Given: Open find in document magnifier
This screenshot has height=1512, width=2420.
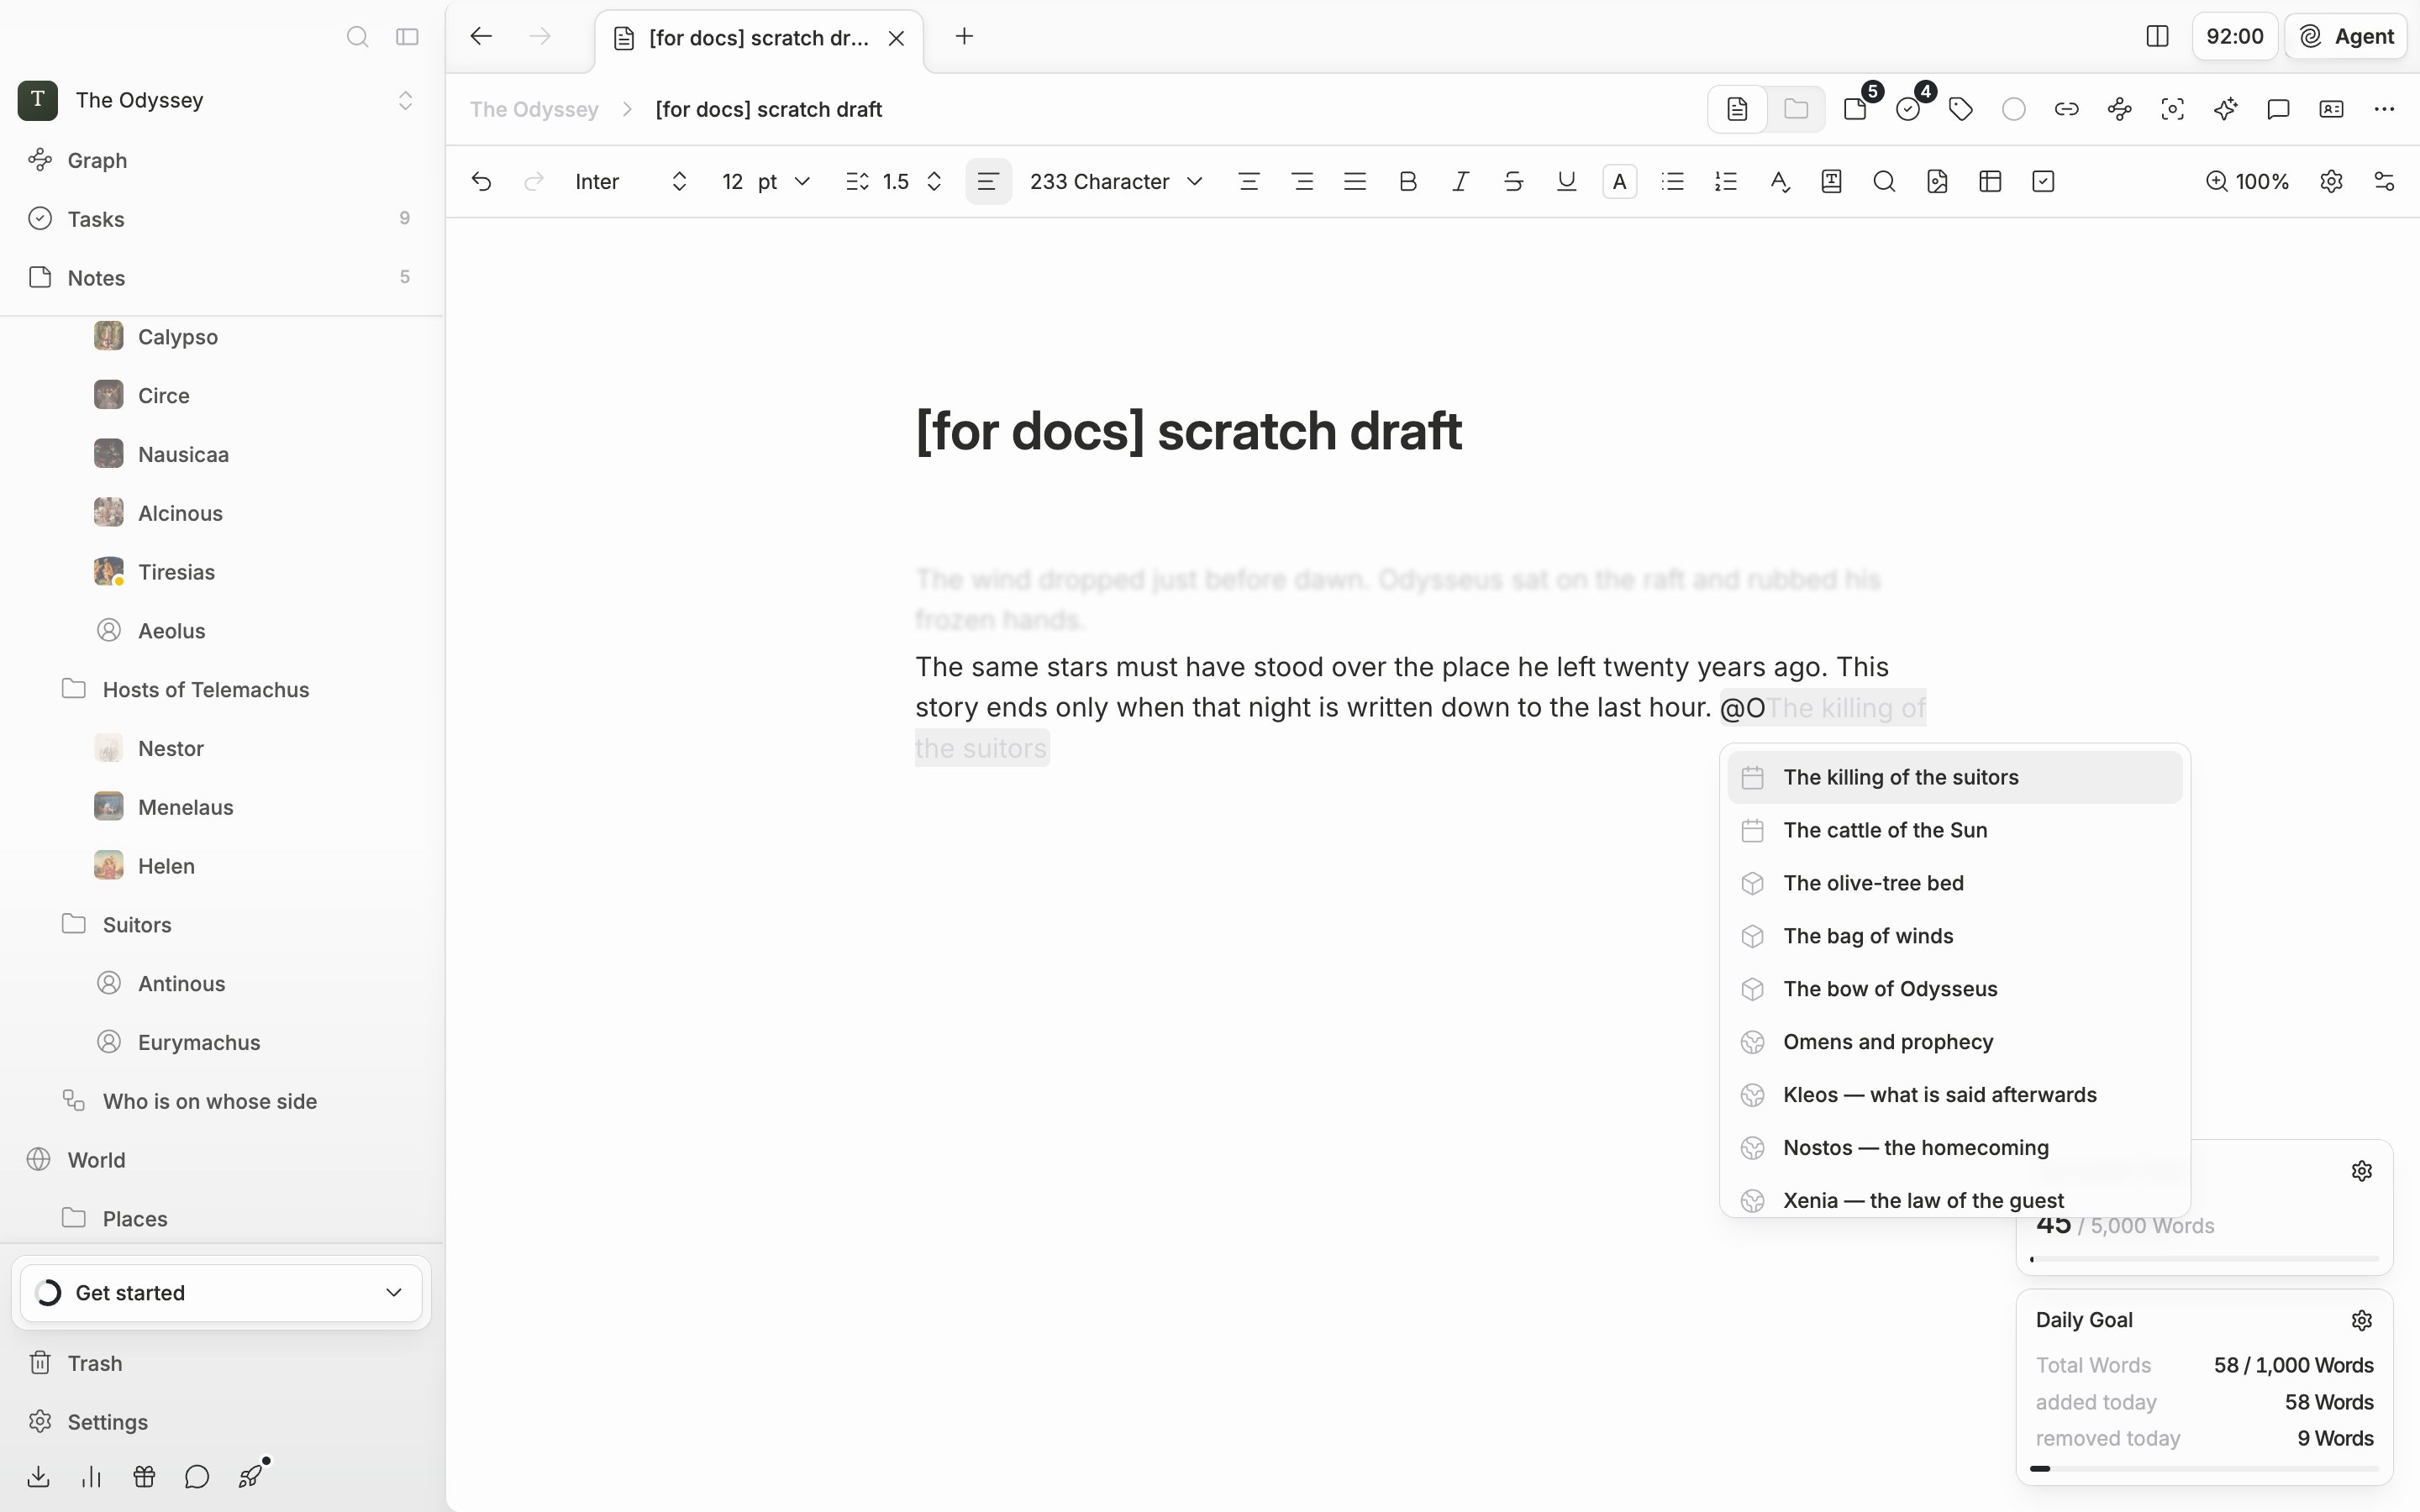Looking at the screenshot, I should pyautogui.click(x=1884, y=181).
